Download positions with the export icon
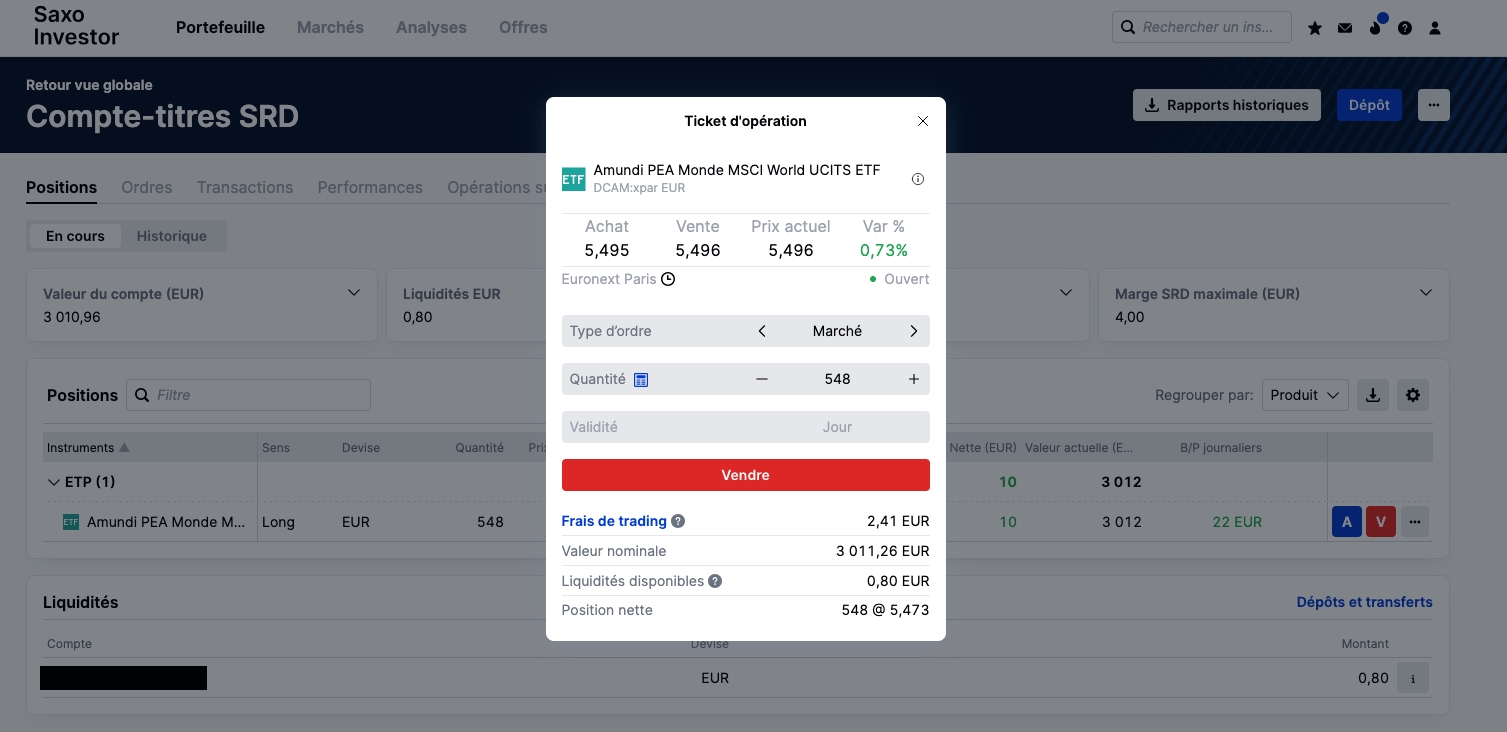Screen dimensions: 1507x732 click(1373, 395)
